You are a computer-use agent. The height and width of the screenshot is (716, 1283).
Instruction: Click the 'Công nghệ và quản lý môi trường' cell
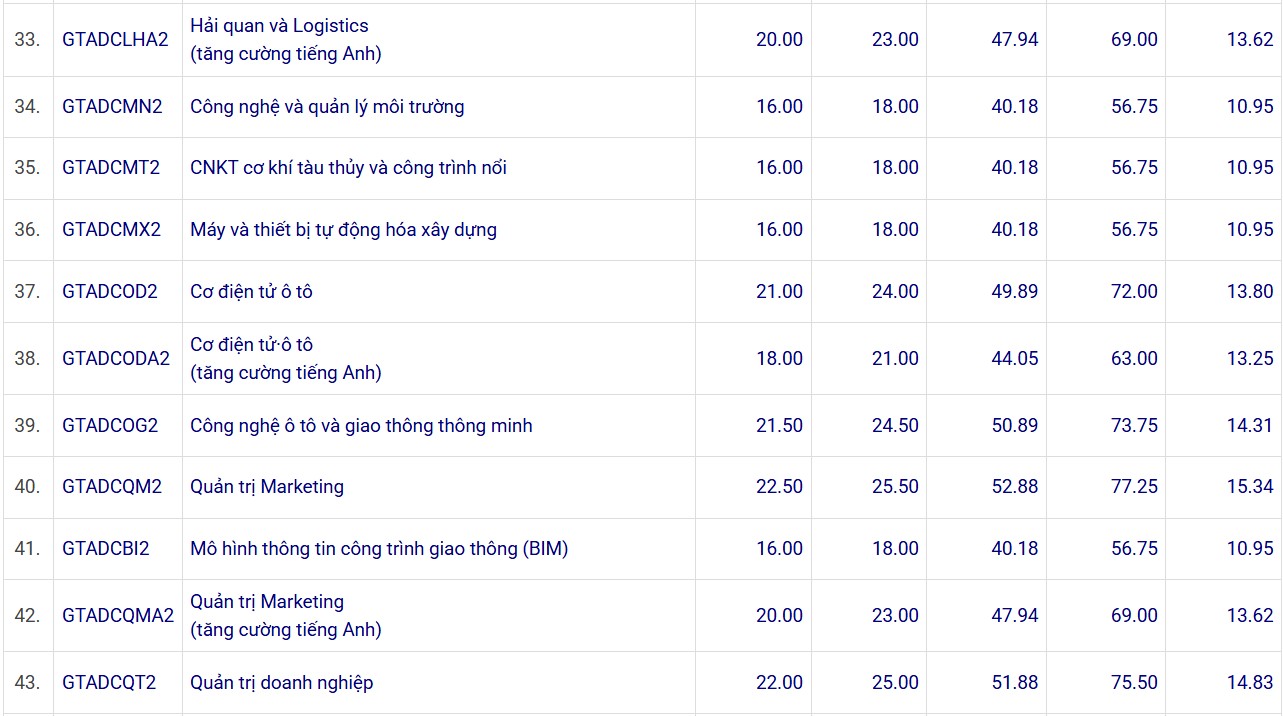pos(327,107)
